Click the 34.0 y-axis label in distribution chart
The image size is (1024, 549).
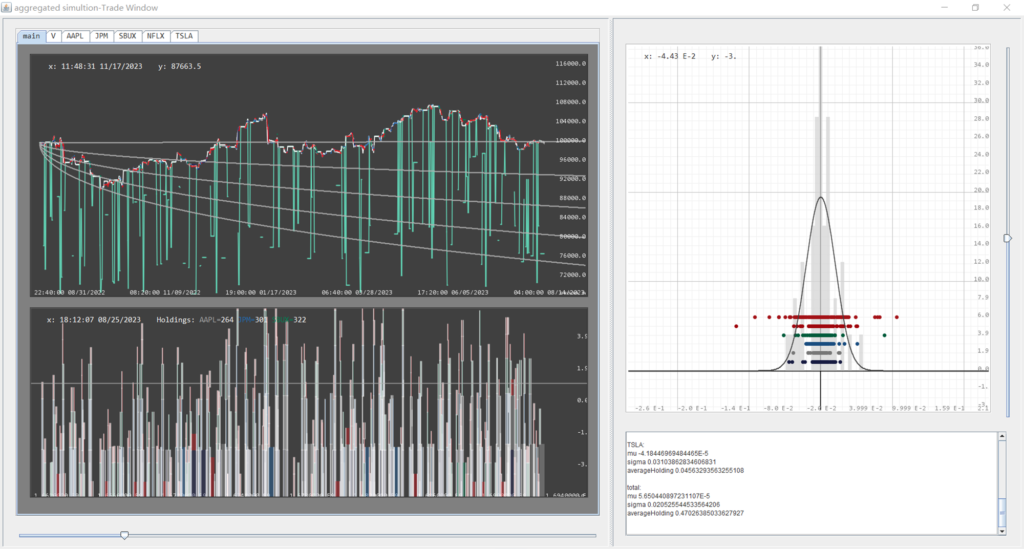click(x=982, y=65)
